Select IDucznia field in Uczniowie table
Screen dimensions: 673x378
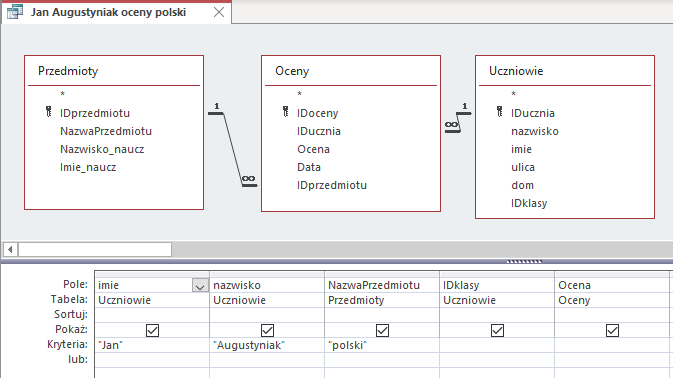pyautogui.click(x=533, y=113)
